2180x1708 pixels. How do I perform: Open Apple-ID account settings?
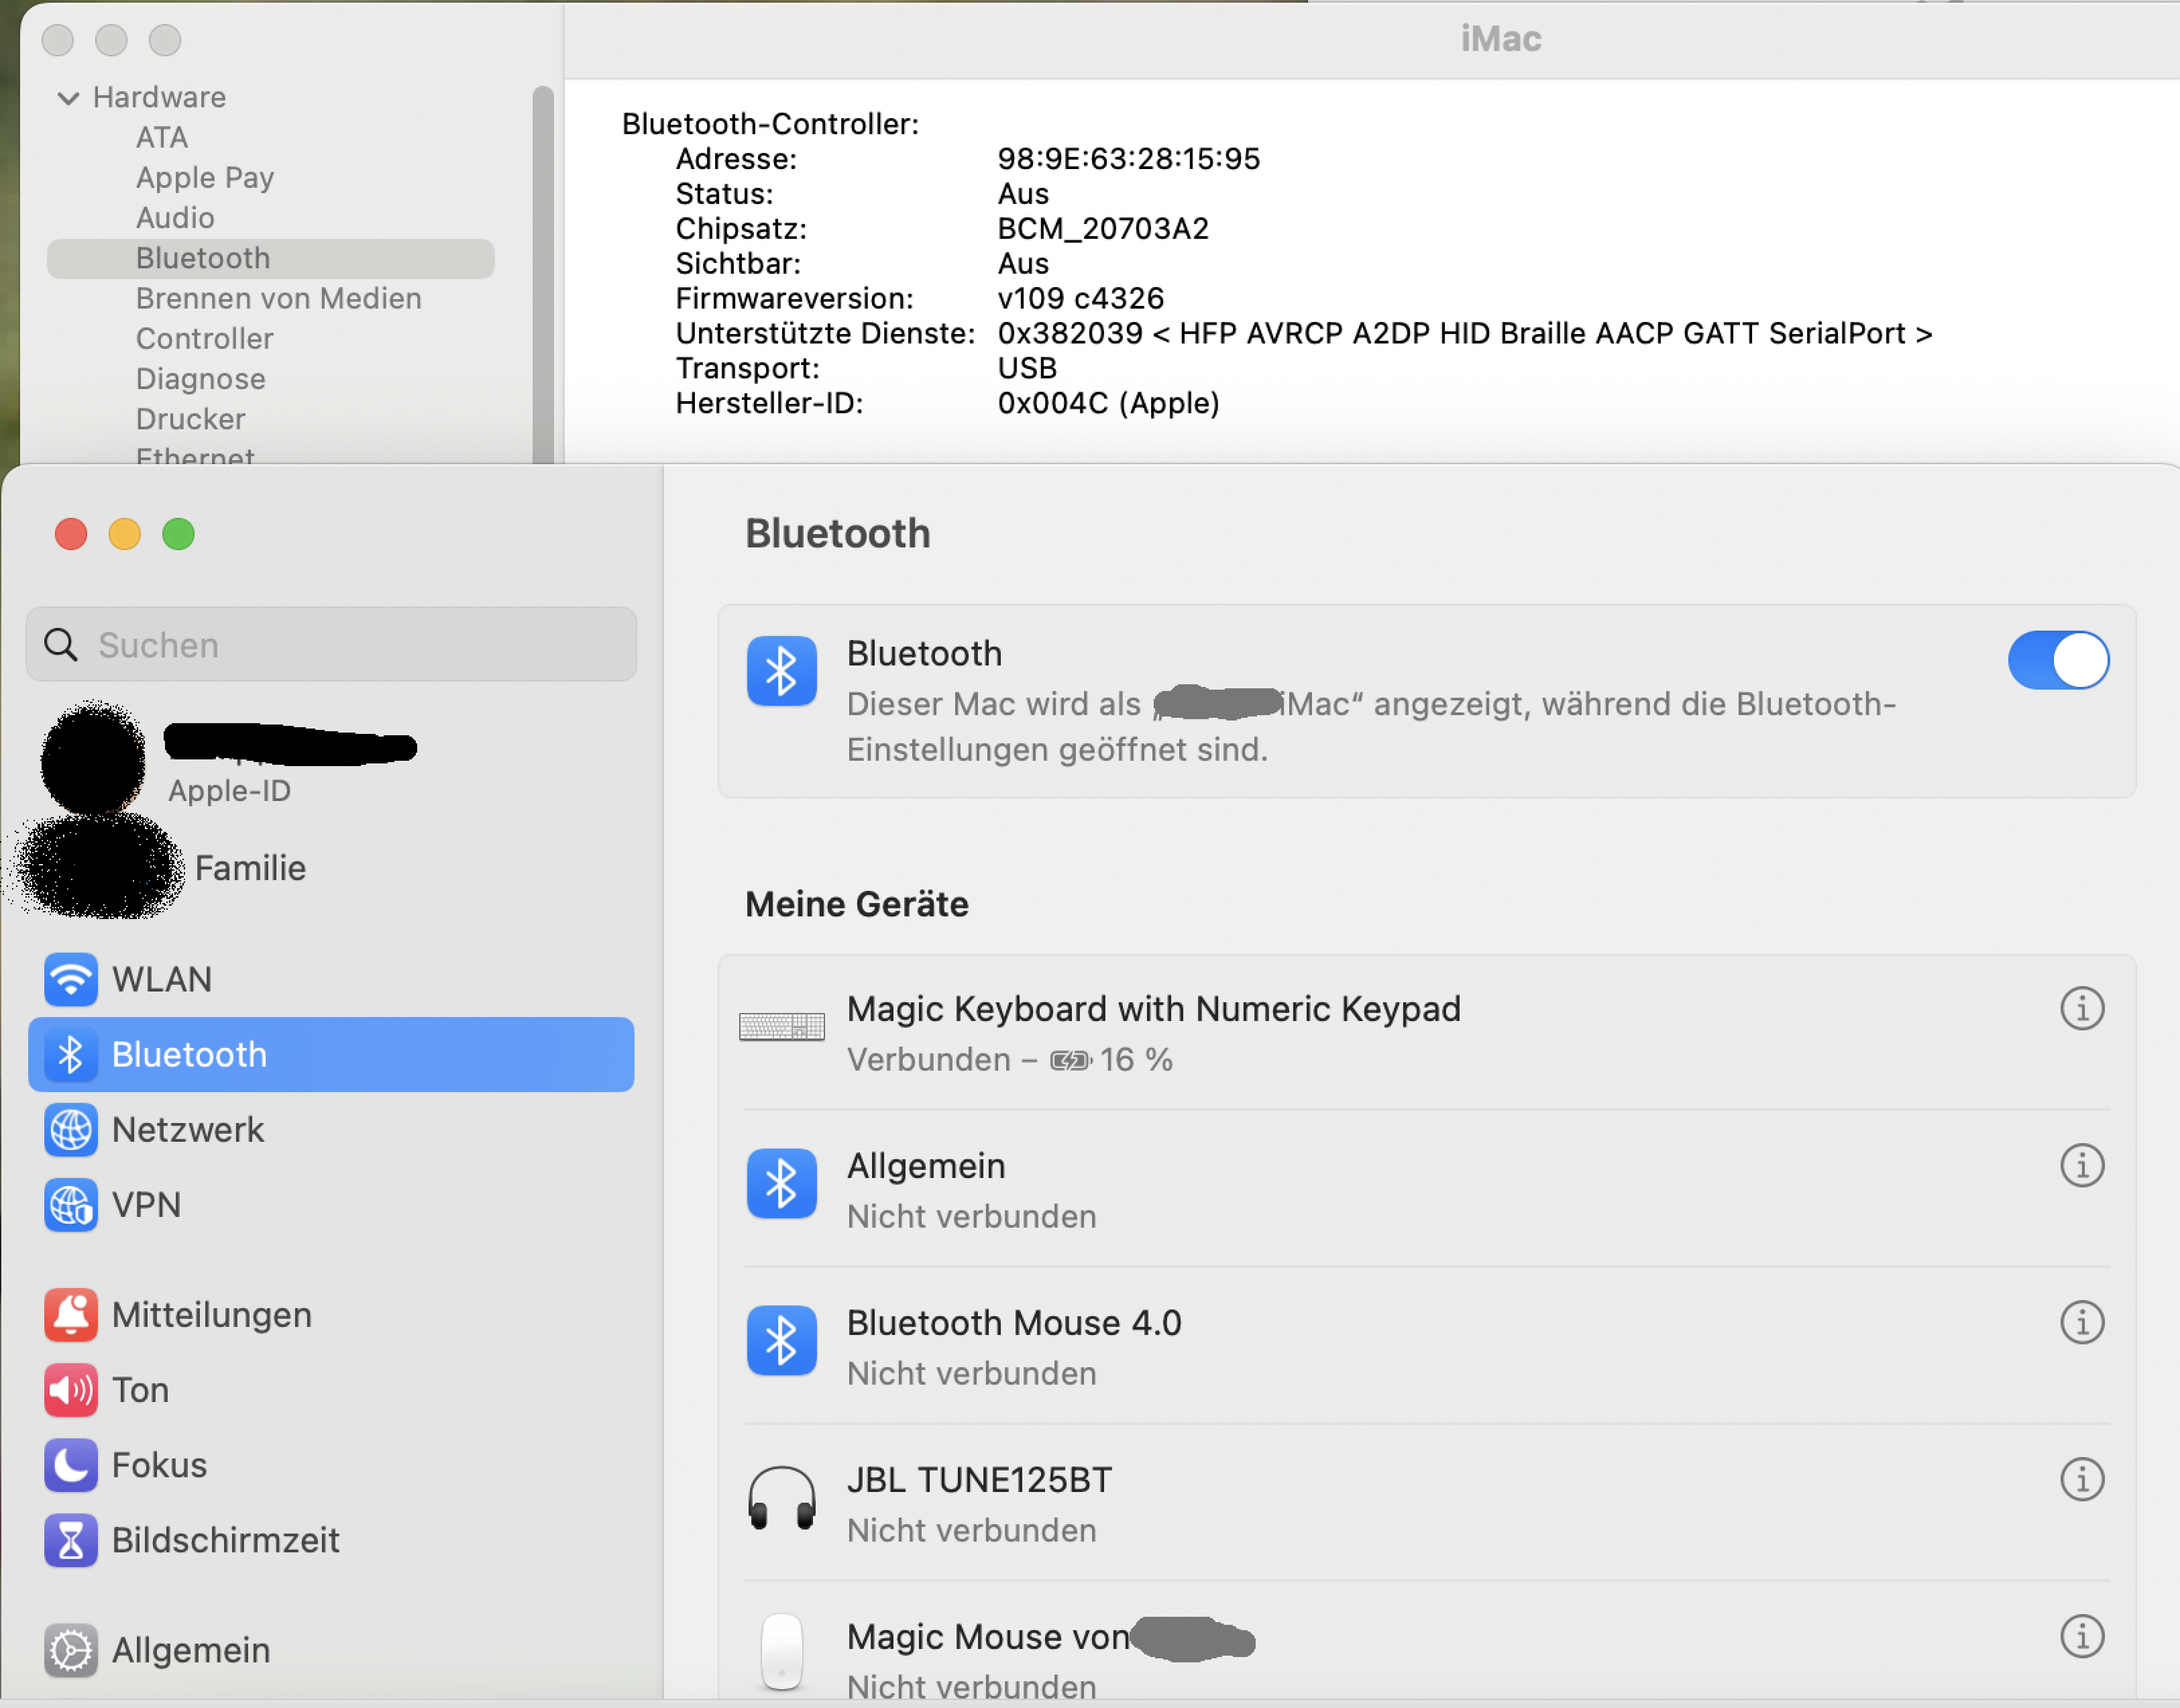pyautogui.click(x=229, y=790)
